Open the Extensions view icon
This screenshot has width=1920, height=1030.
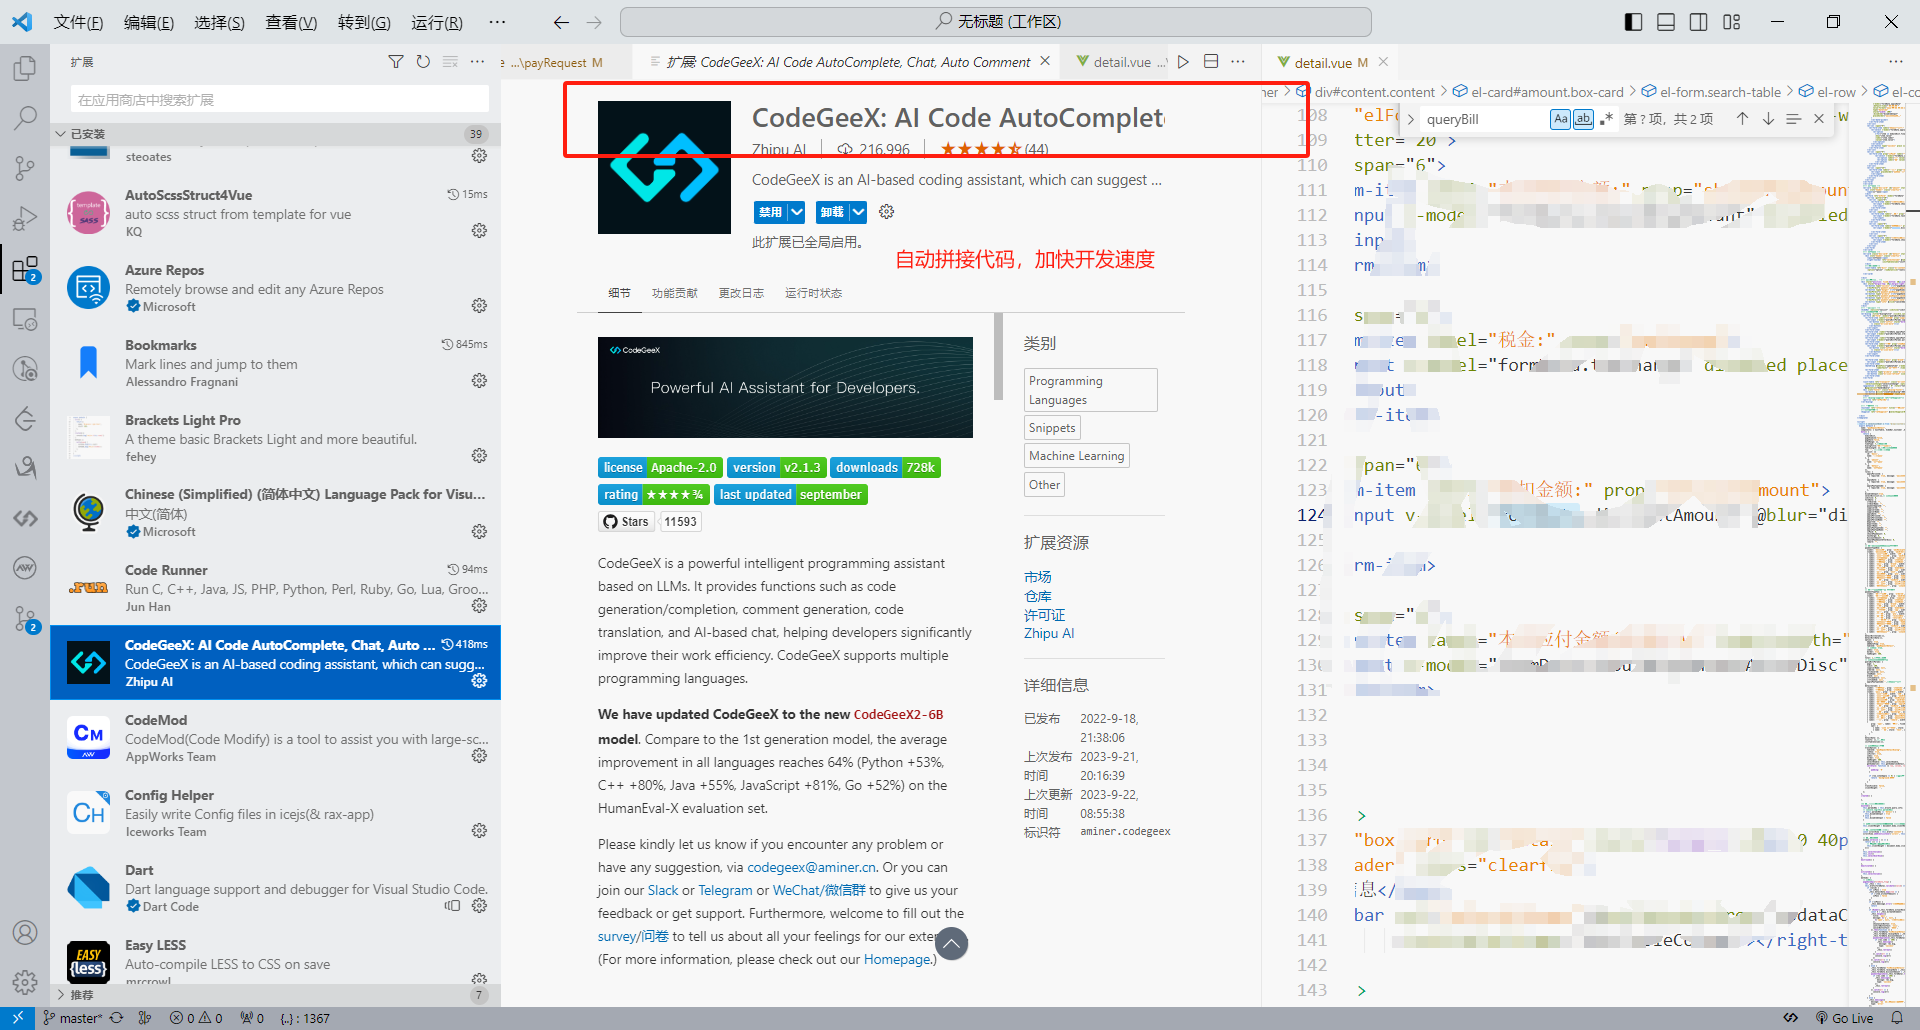click(25, 269)
